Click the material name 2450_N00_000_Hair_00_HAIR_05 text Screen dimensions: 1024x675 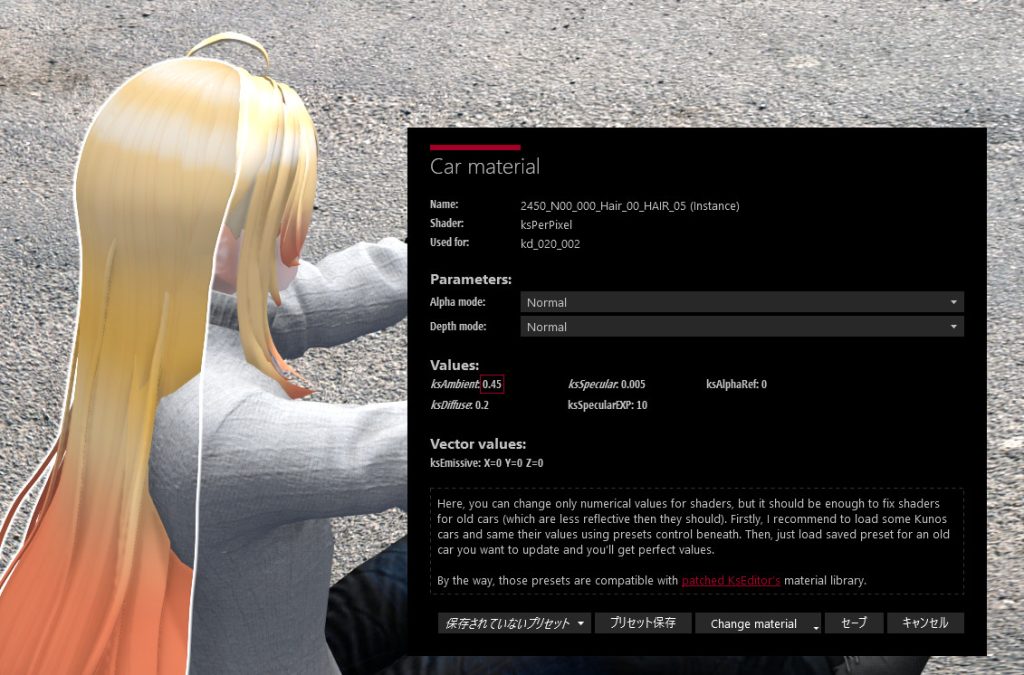click(629, 206)
